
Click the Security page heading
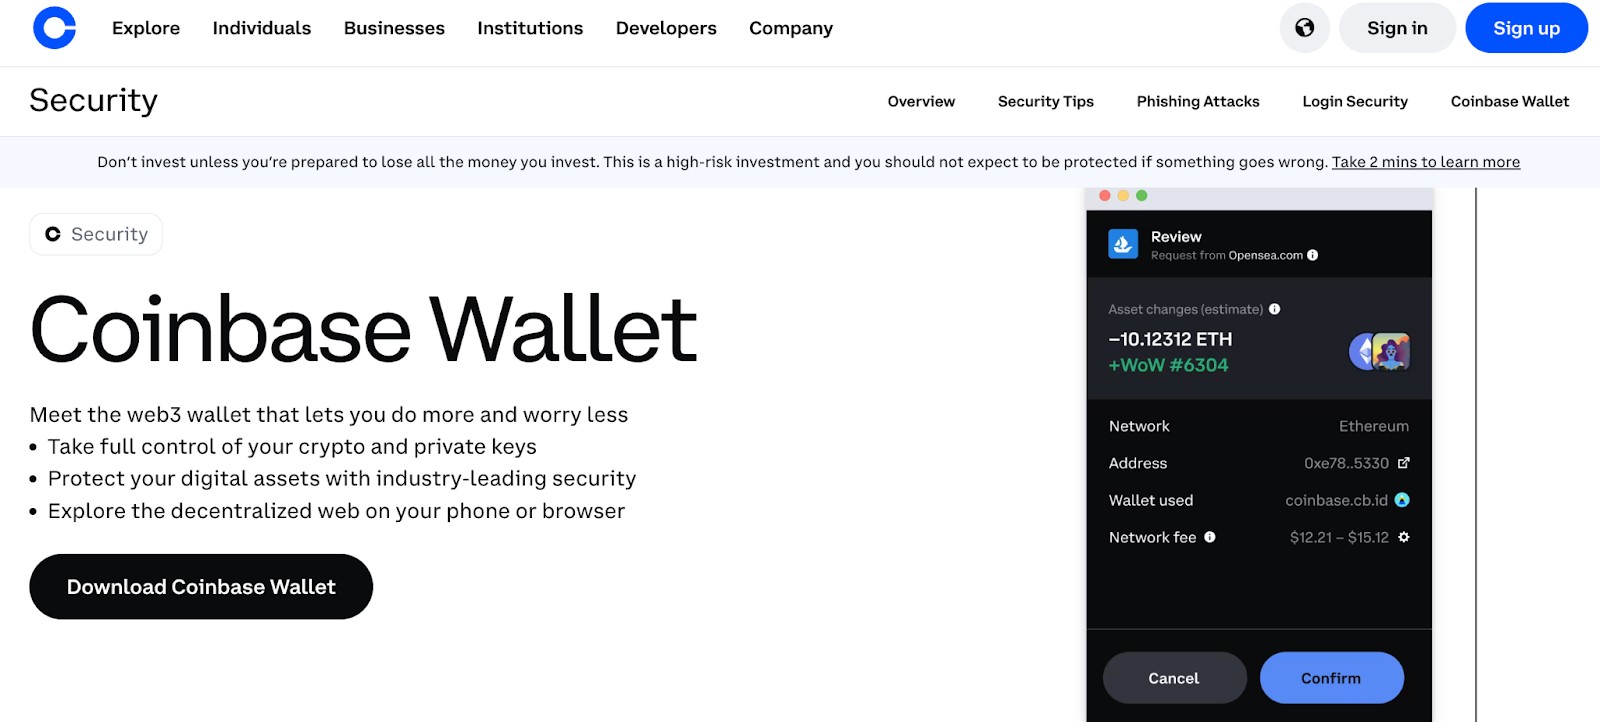[x=94, y=101]
